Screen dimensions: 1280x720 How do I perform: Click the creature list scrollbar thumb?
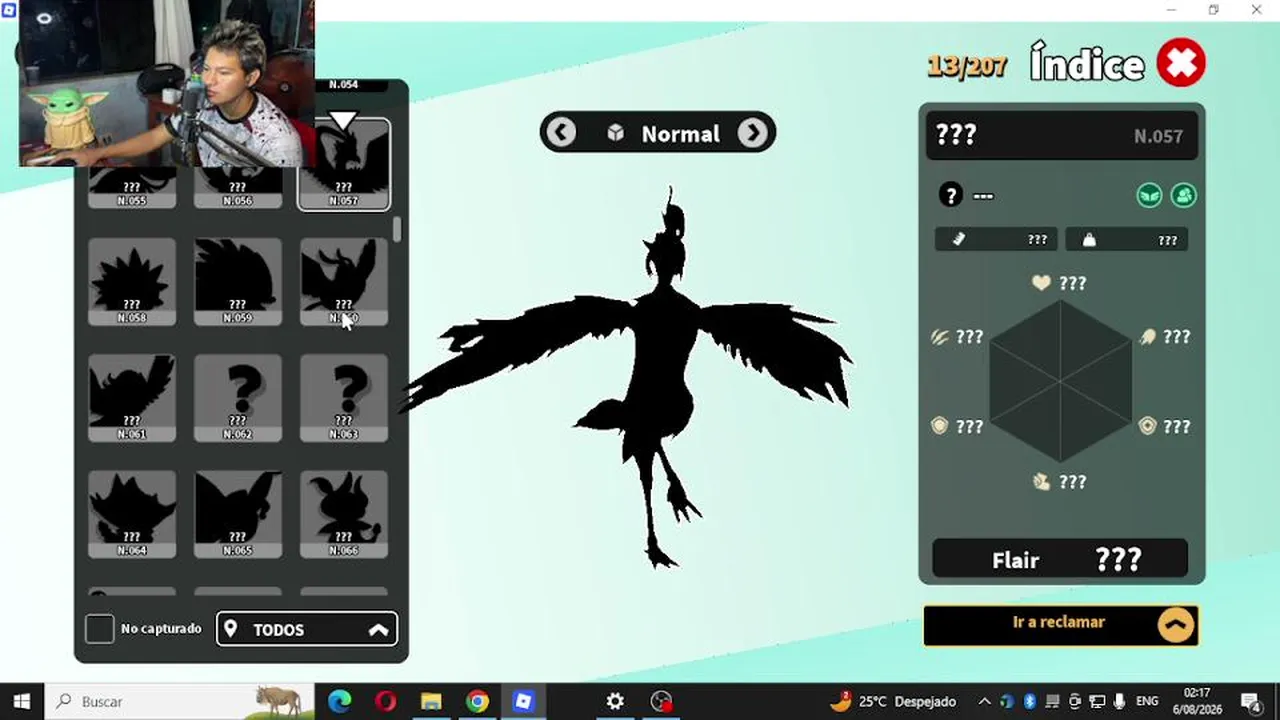pos(397,229)
